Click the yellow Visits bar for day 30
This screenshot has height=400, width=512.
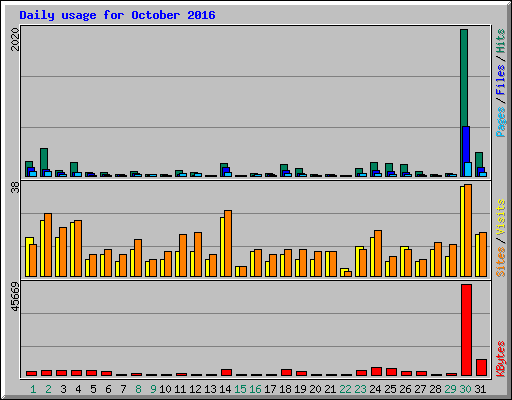[x=462, y=231]
